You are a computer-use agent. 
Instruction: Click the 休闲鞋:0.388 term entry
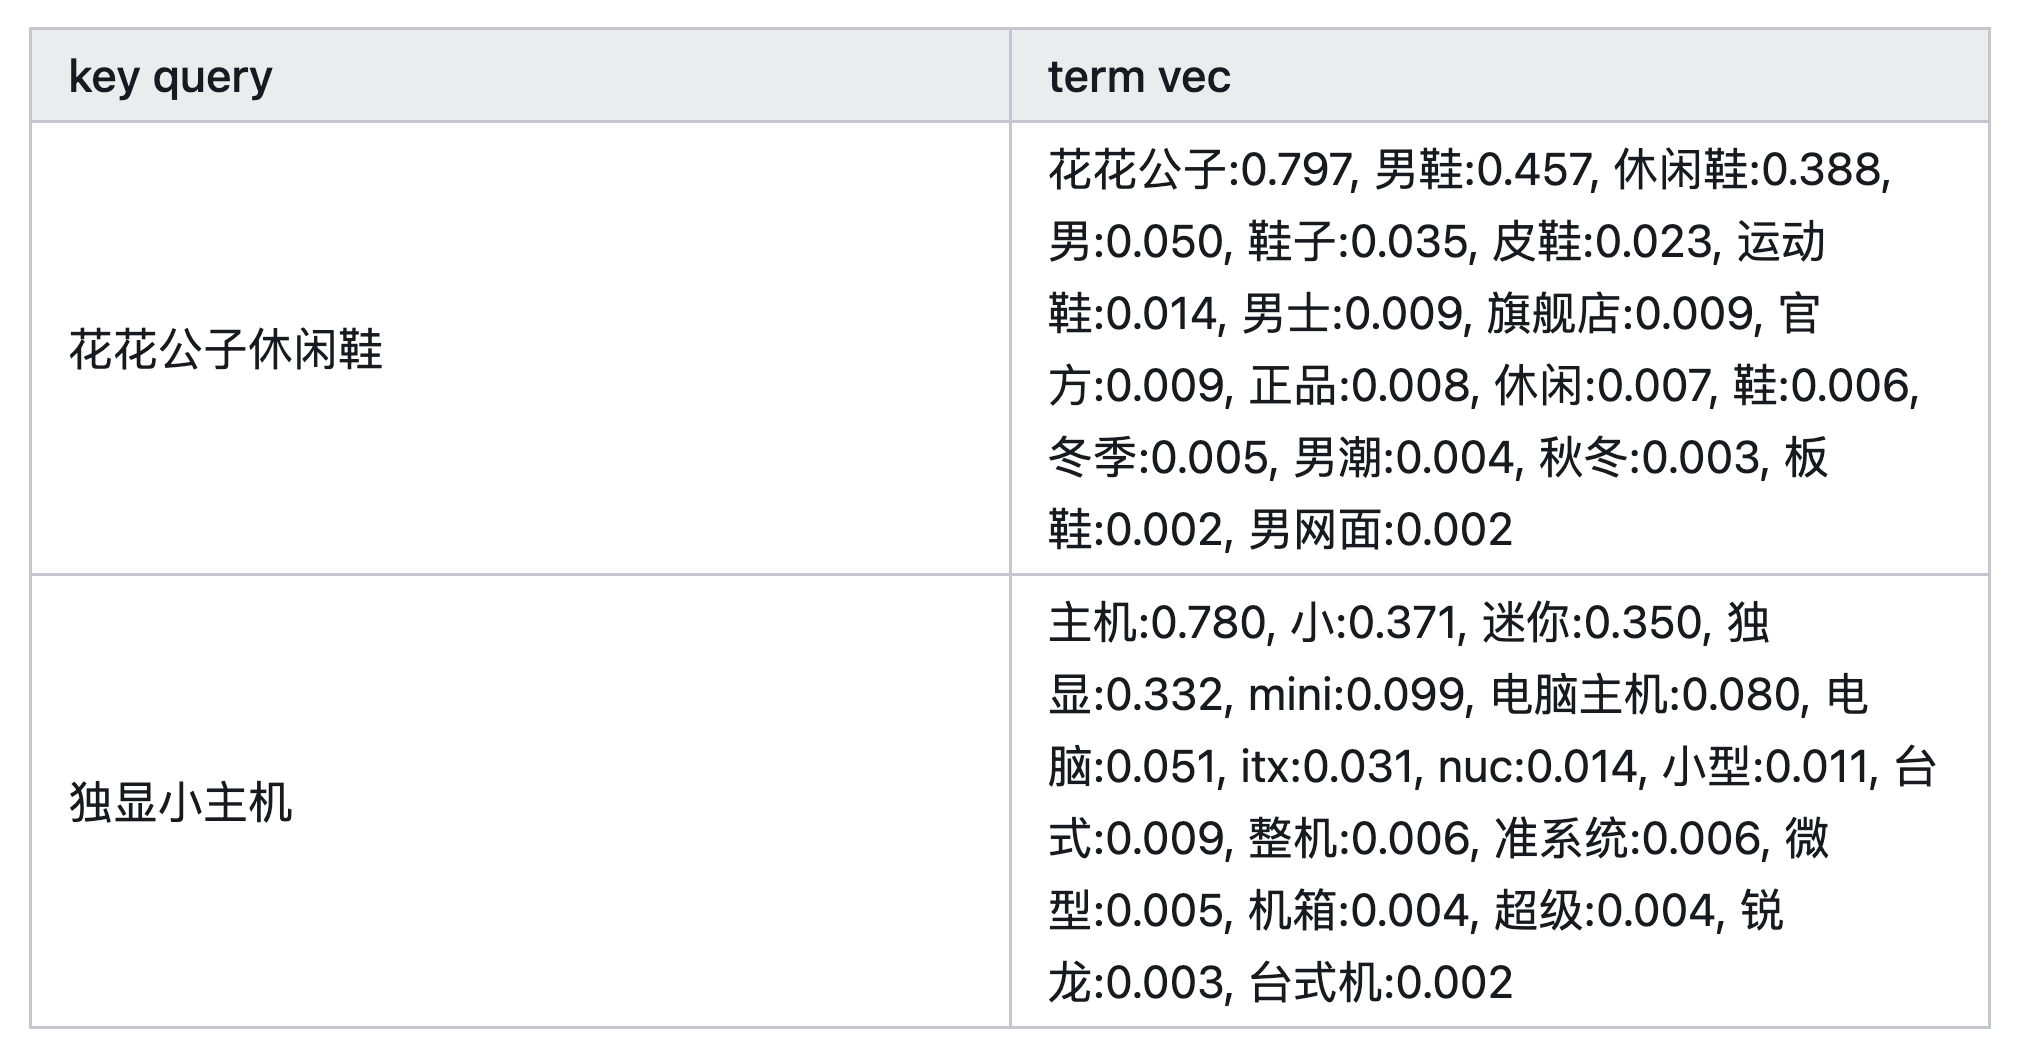(1750, 170)
